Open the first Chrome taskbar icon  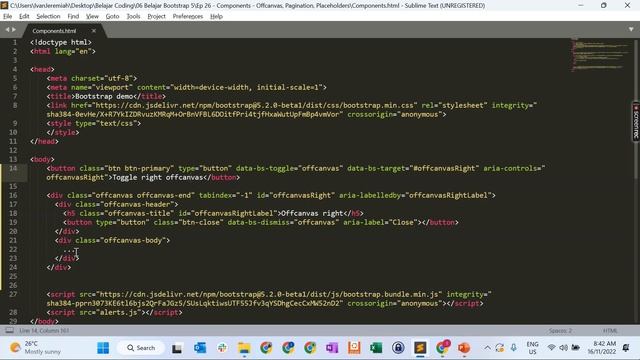click(x=266, y=348)
